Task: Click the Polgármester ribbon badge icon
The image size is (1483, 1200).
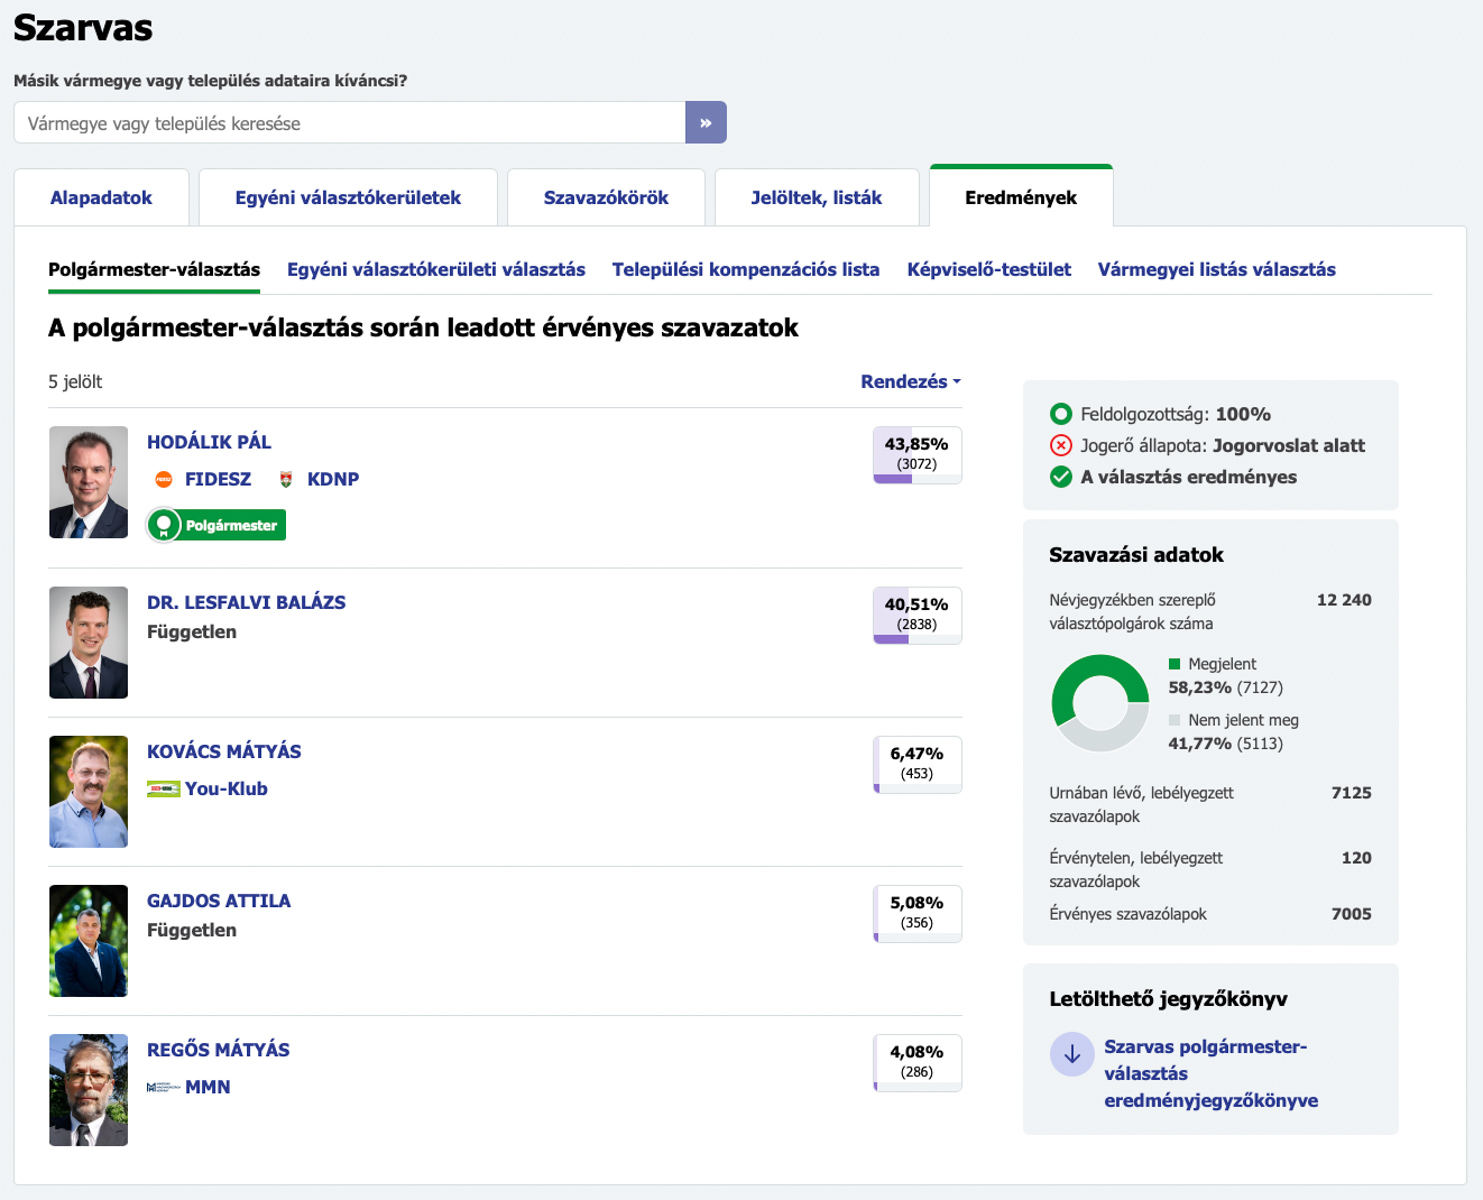Action: coord(164,525)
